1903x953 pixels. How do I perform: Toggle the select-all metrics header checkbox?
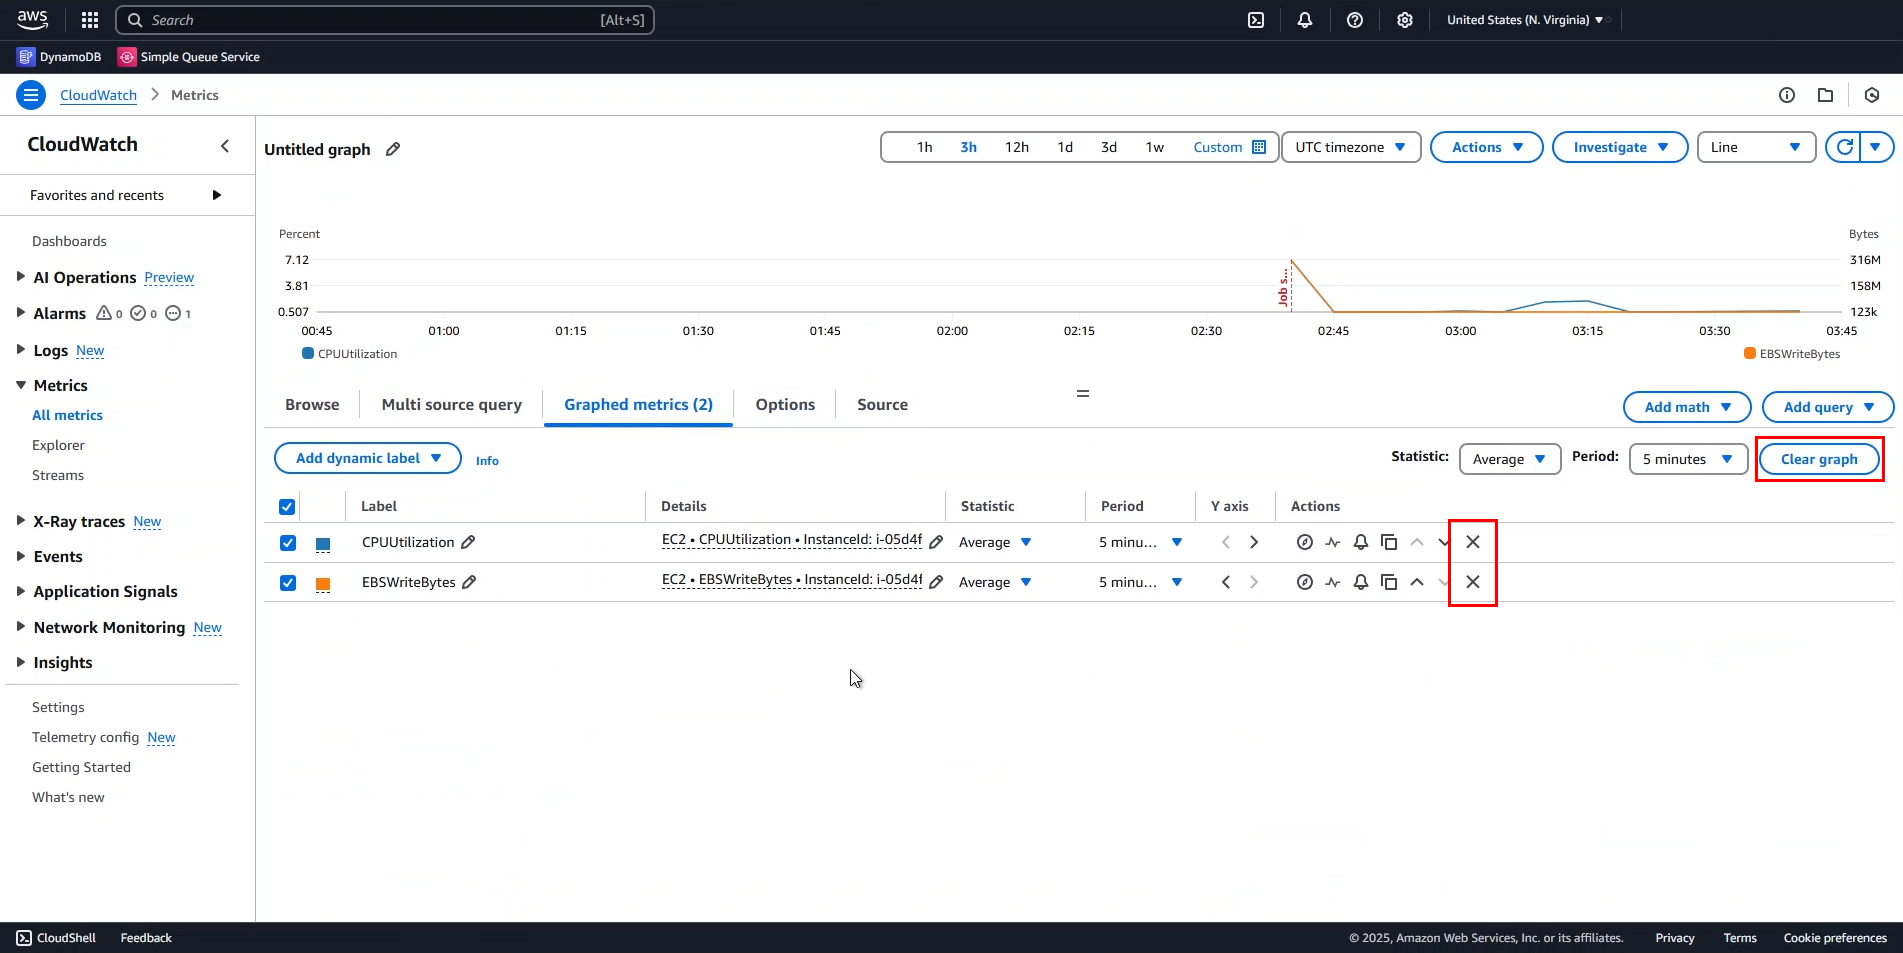click(287, 507)
